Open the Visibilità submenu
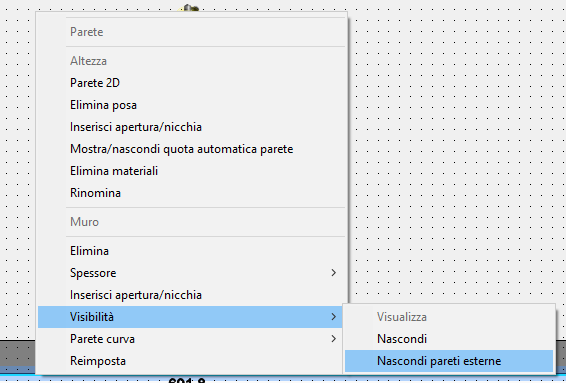The width and height of the screenshot is (566, 383). pos(191,317)
